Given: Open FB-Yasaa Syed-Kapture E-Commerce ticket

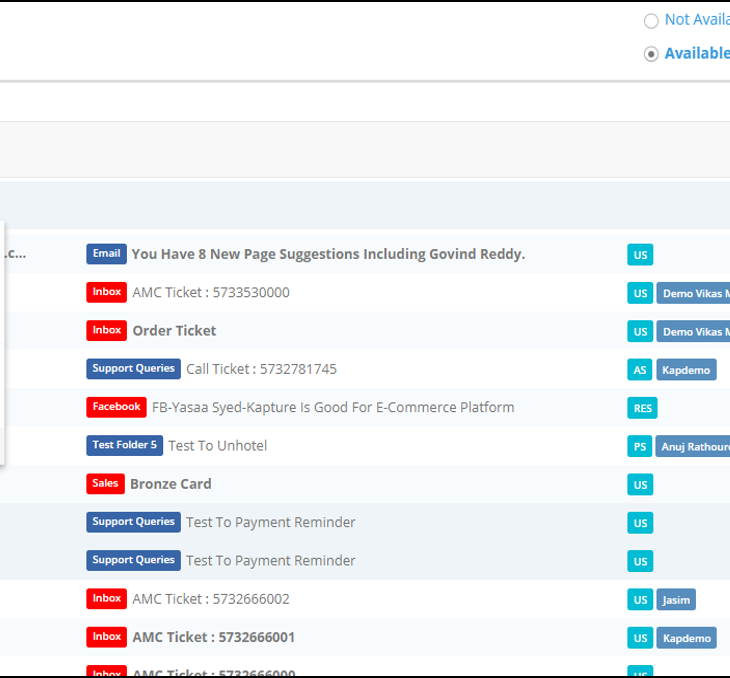Looking at the screenshot, I should pyautogui.click(x=333, y=407).
